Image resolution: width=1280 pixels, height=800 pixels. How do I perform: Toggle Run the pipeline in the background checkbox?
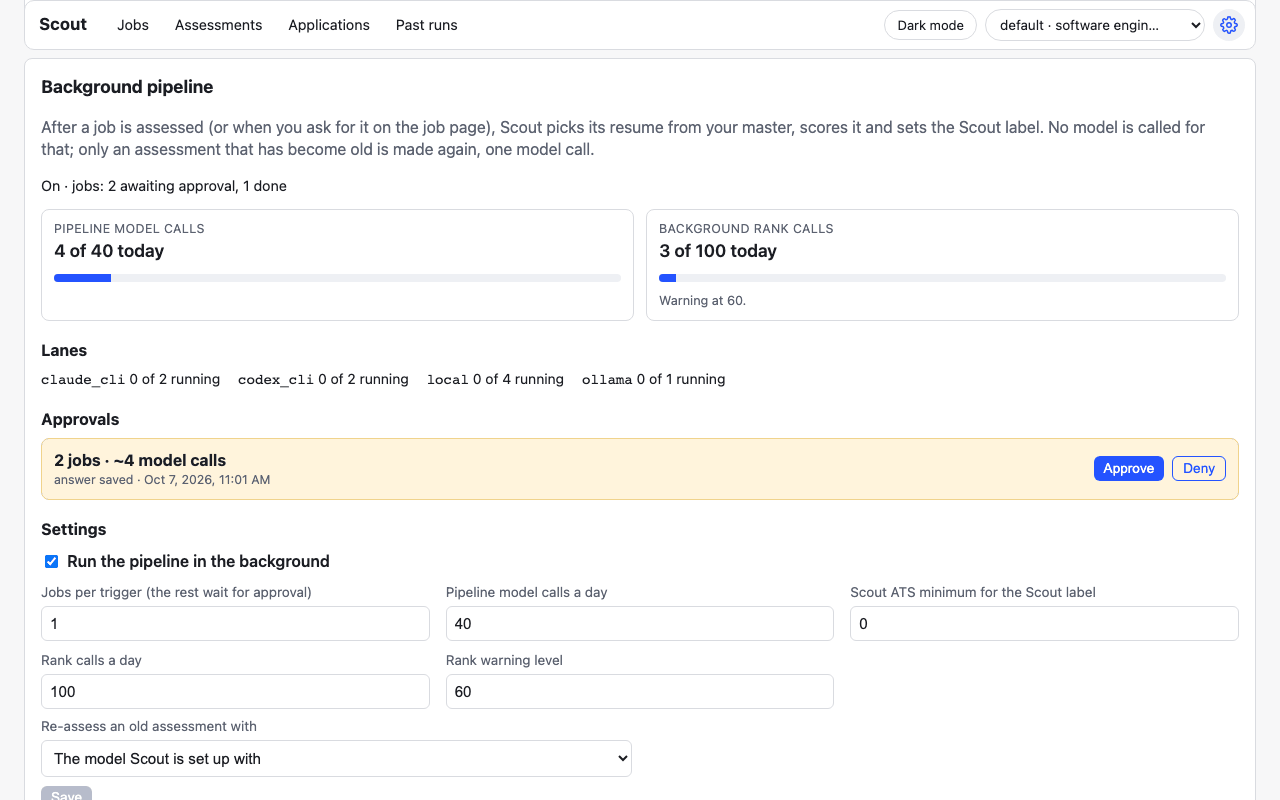point(51,562)
